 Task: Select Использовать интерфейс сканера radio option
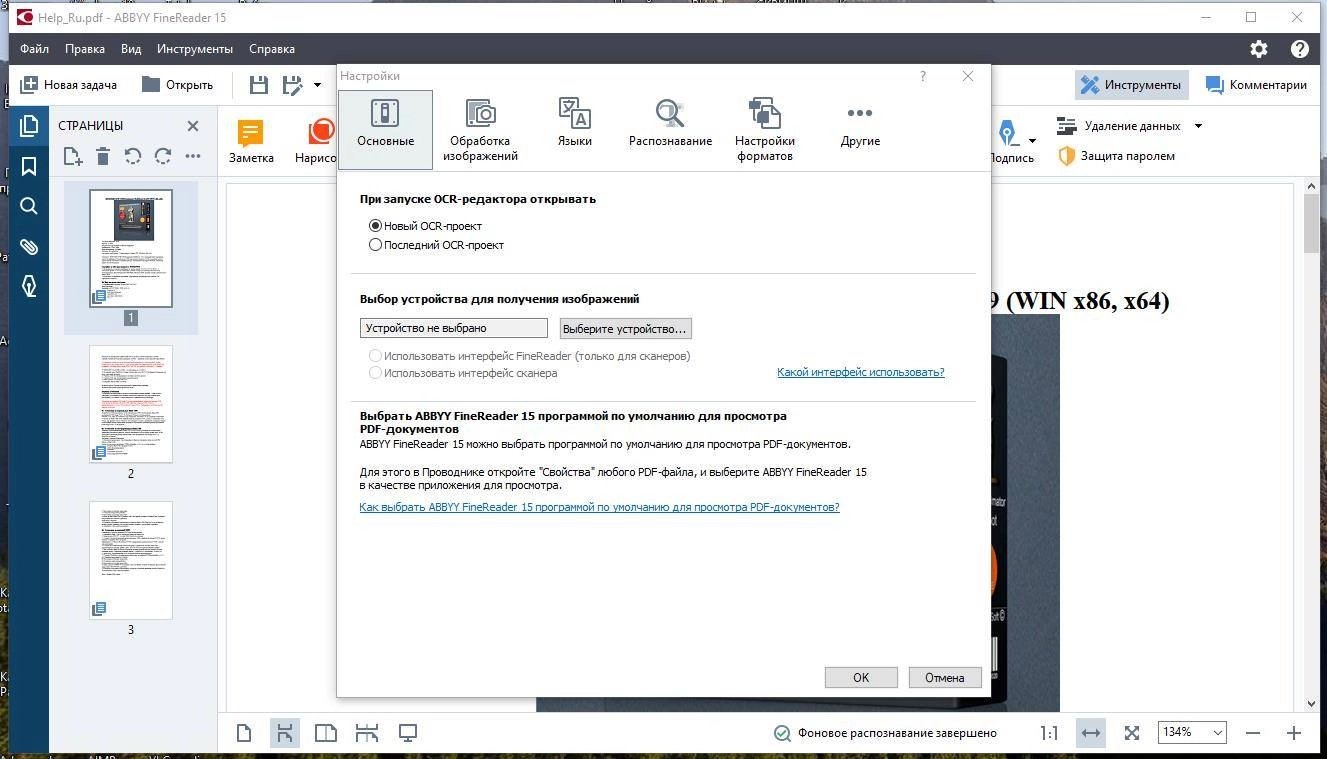(x=464, y=373)
